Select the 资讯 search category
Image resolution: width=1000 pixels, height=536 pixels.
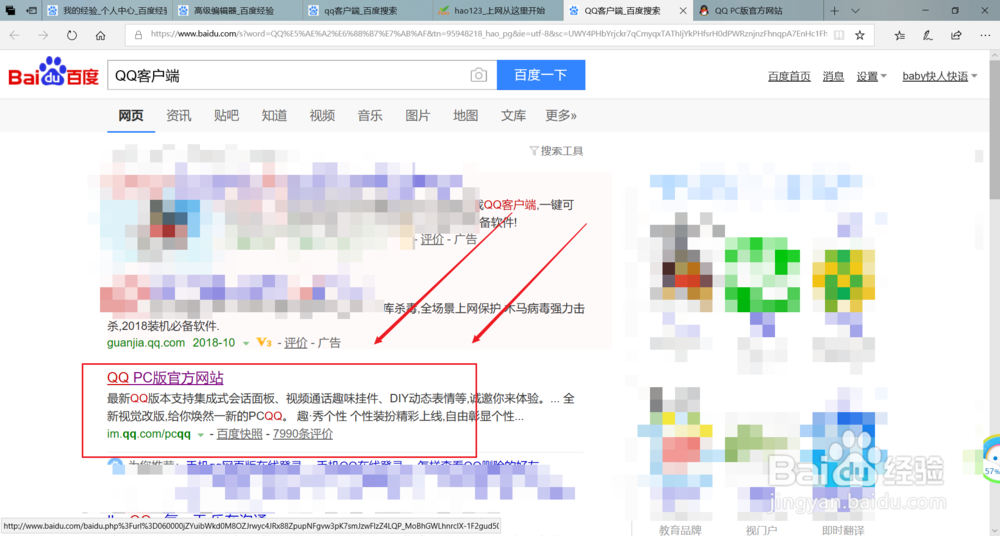click(x=179, y=115)
